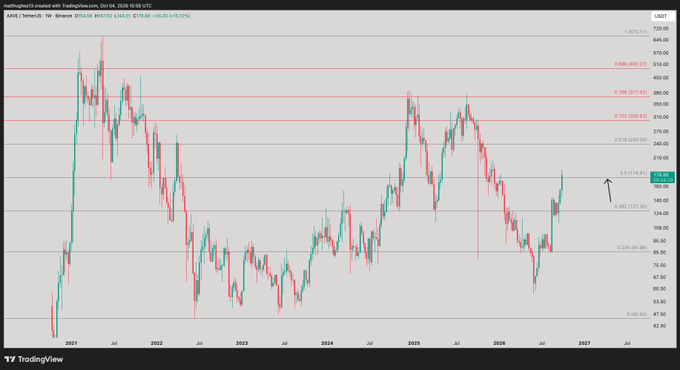Click the 2021 label on time axis
Screen dimensions: 680x370
point(71,343)
